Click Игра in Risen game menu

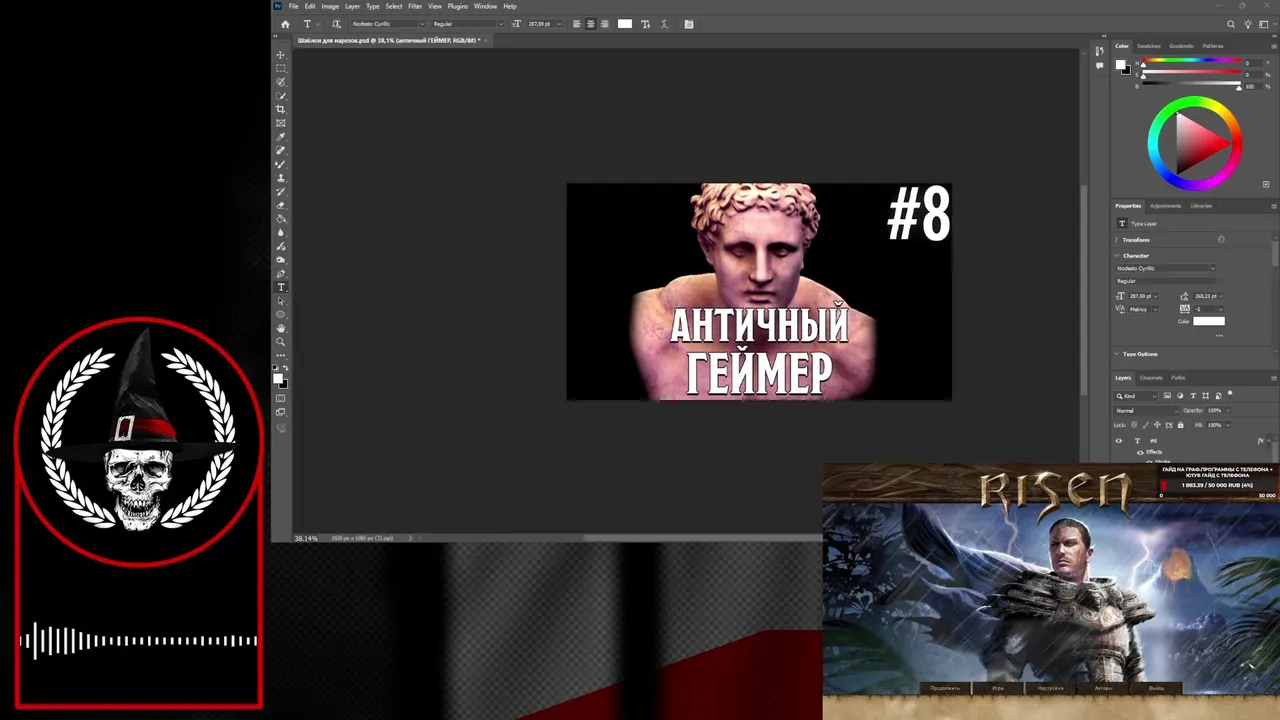[998, 688]
